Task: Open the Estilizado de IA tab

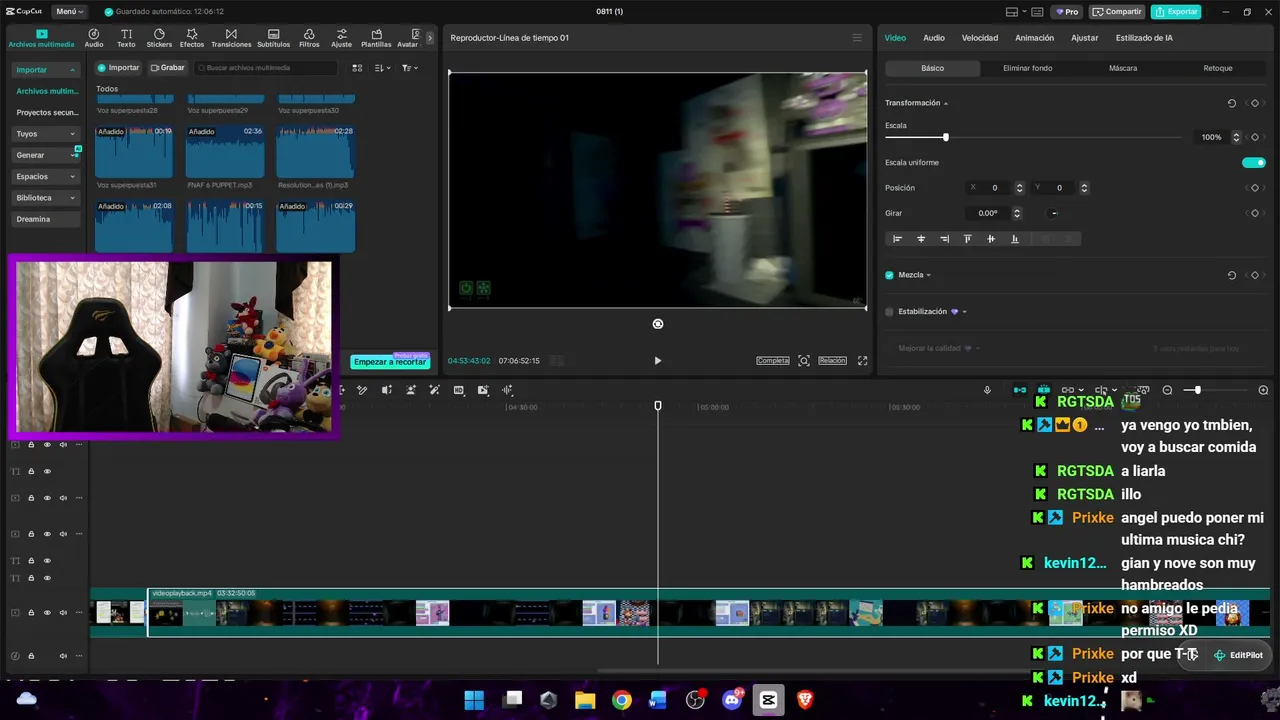Action: click(1144, 38)
